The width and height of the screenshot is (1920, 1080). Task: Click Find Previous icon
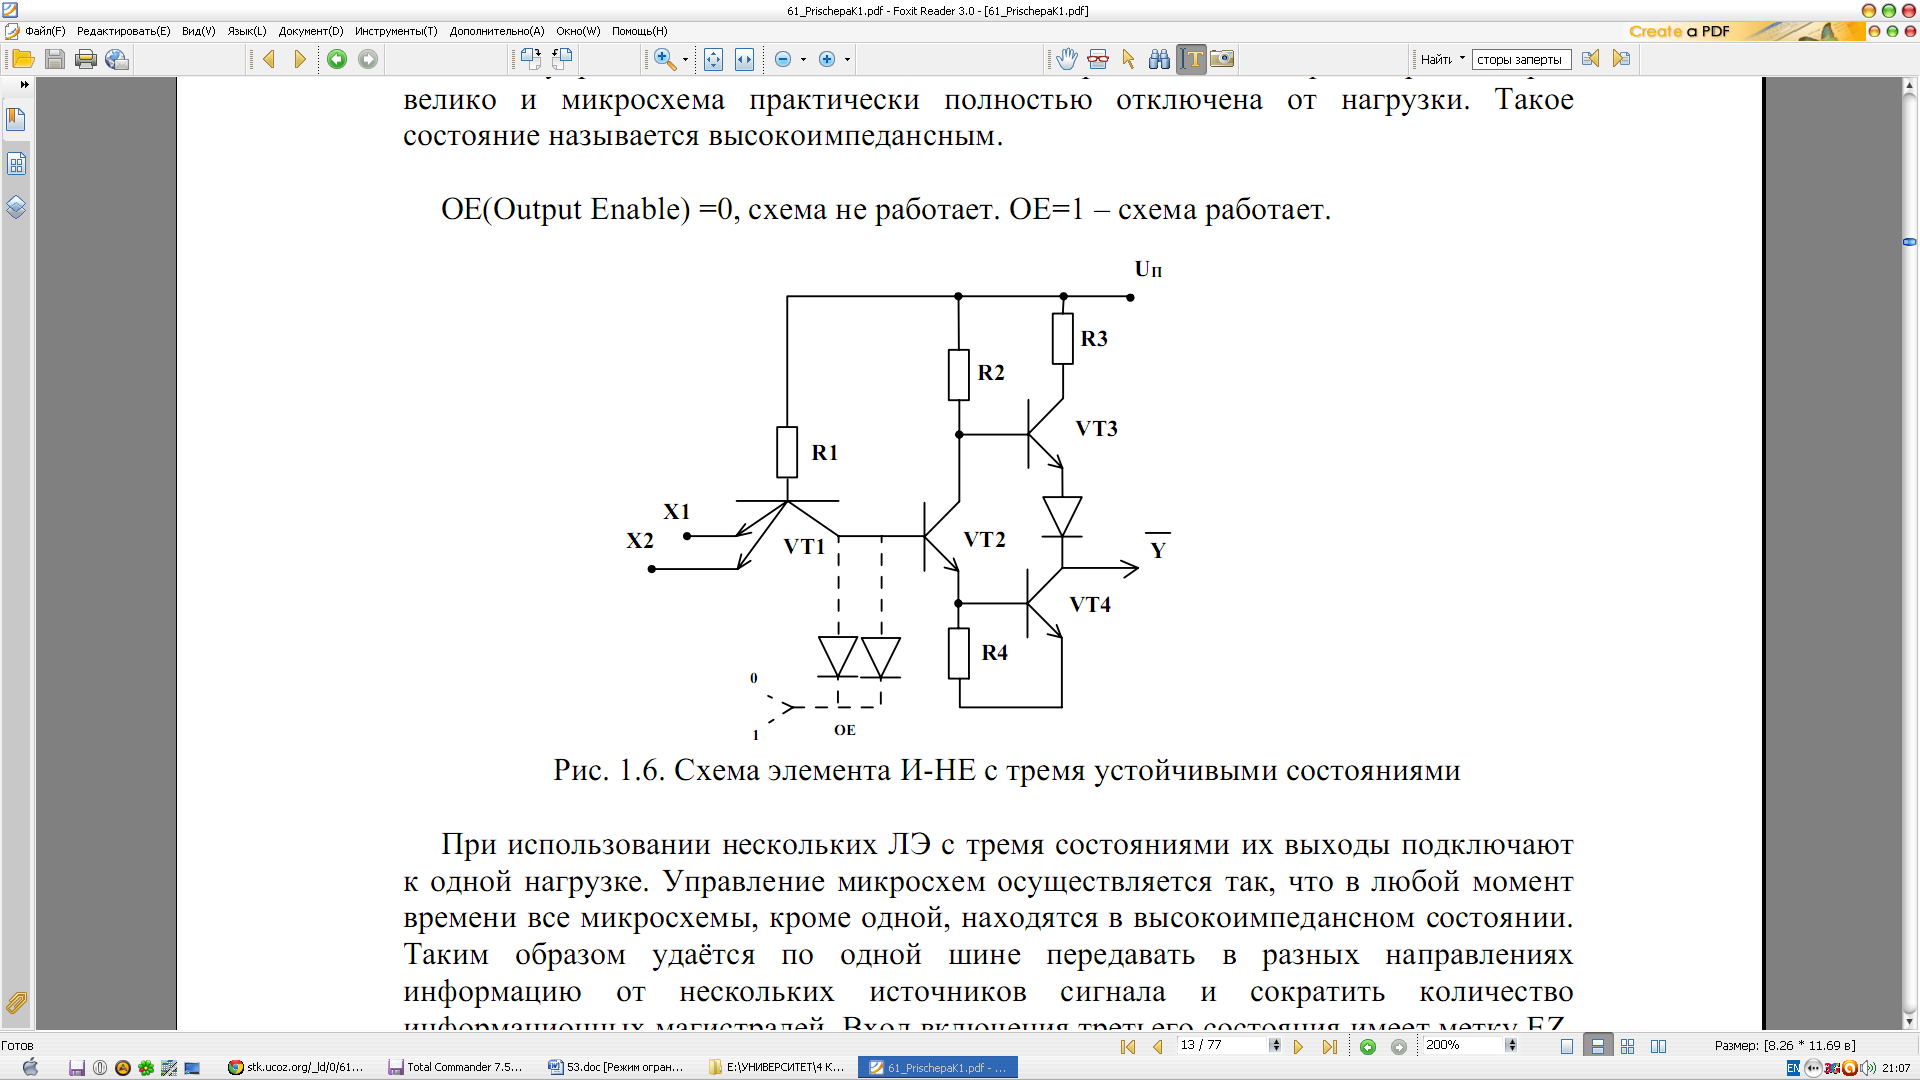[1590, 59]
